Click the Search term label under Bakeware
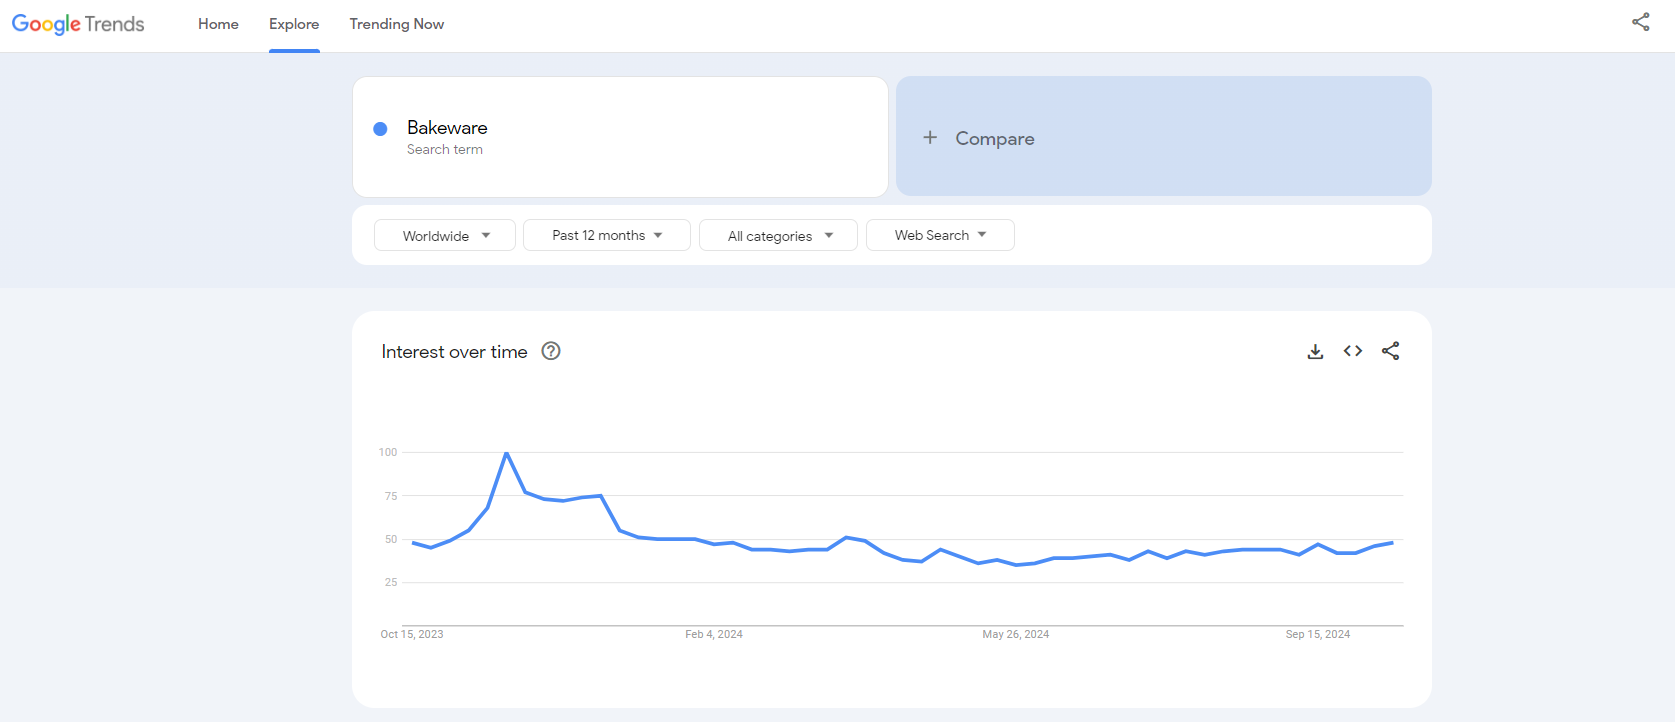This screenshot has width=1675, height=722. point(445,150)
